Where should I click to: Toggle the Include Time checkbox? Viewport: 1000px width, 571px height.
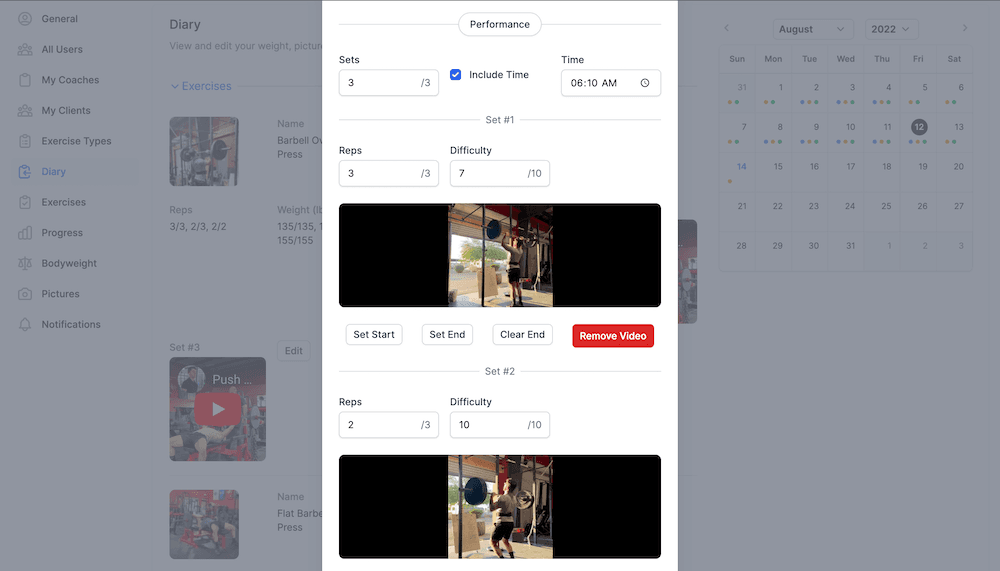pos(455,75)
